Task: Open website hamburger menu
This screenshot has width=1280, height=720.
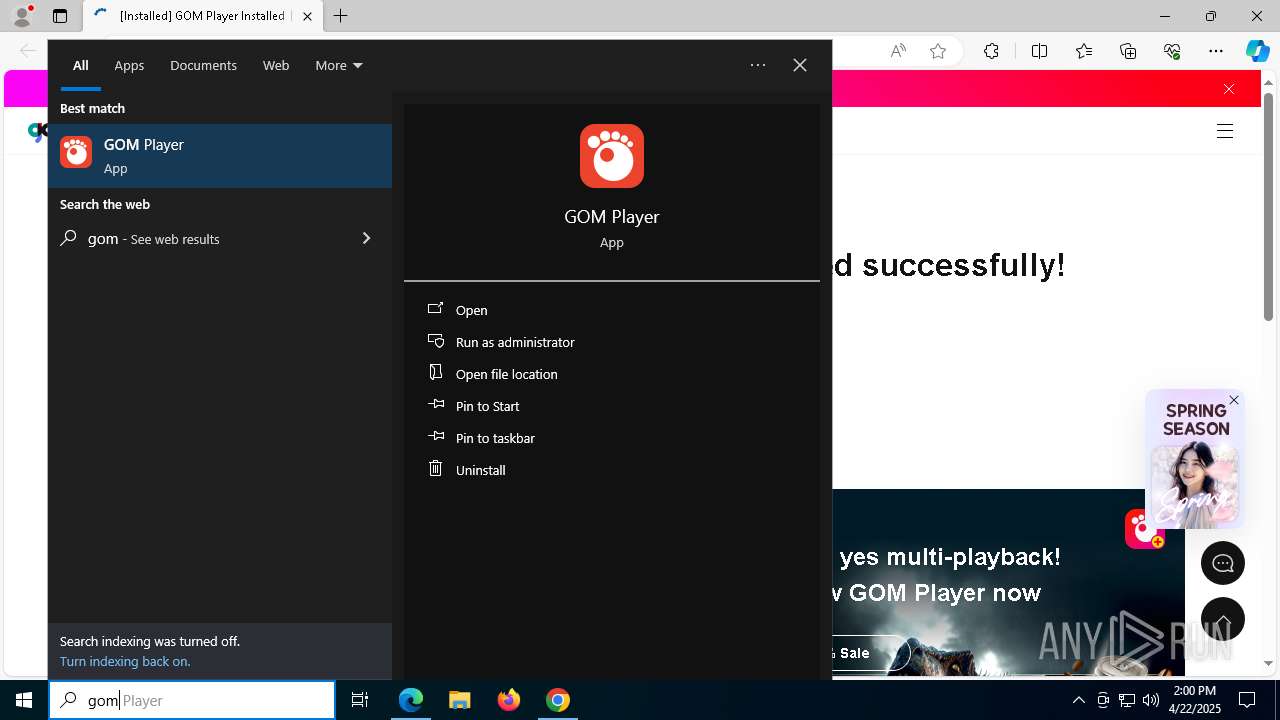Action: tap(1225, 131)
